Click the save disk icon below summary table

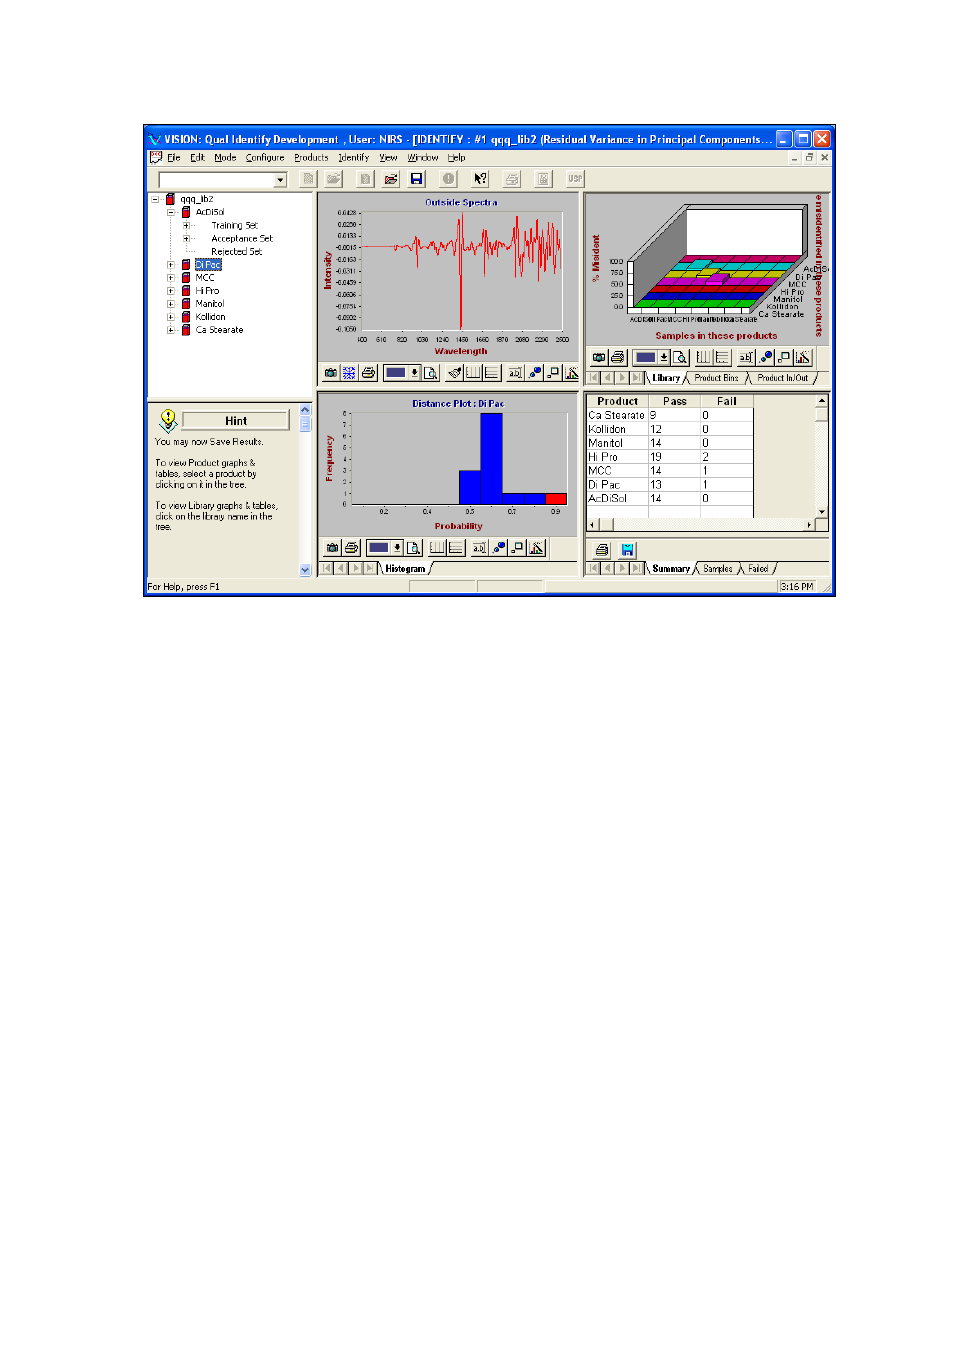click(x=628, y=550)
